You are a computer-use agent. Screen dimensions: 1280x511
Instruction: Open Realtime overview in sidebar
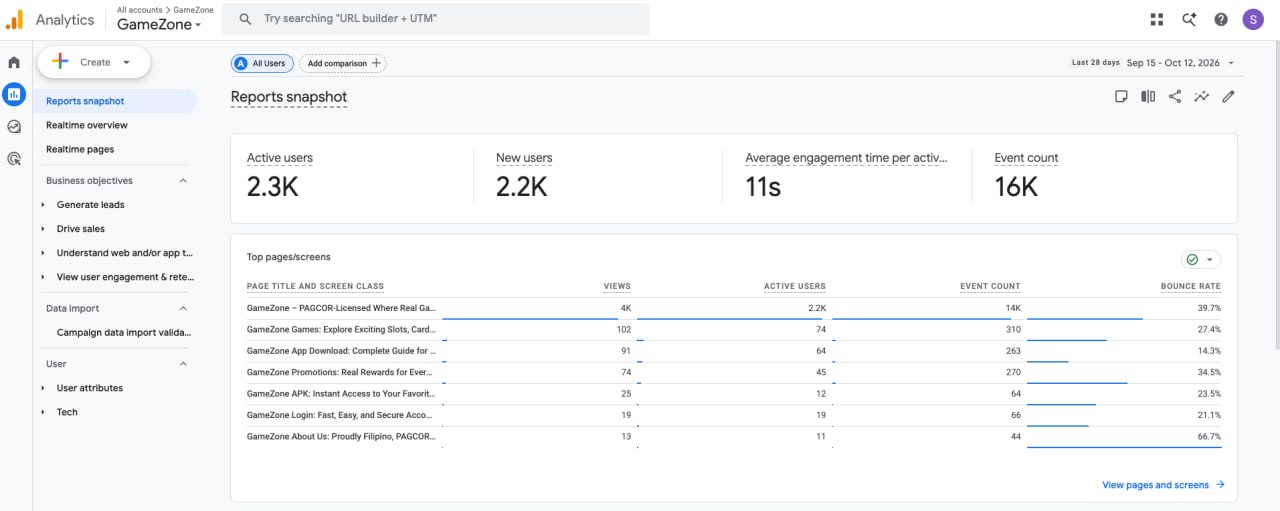pos(87,125)
